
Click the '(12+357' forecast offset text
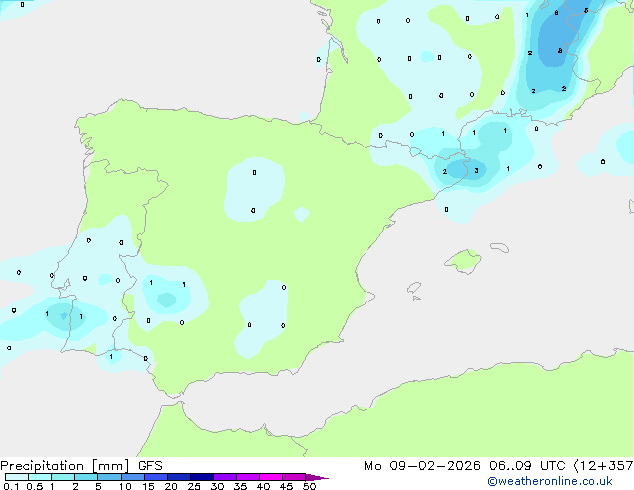pos(603,466)
